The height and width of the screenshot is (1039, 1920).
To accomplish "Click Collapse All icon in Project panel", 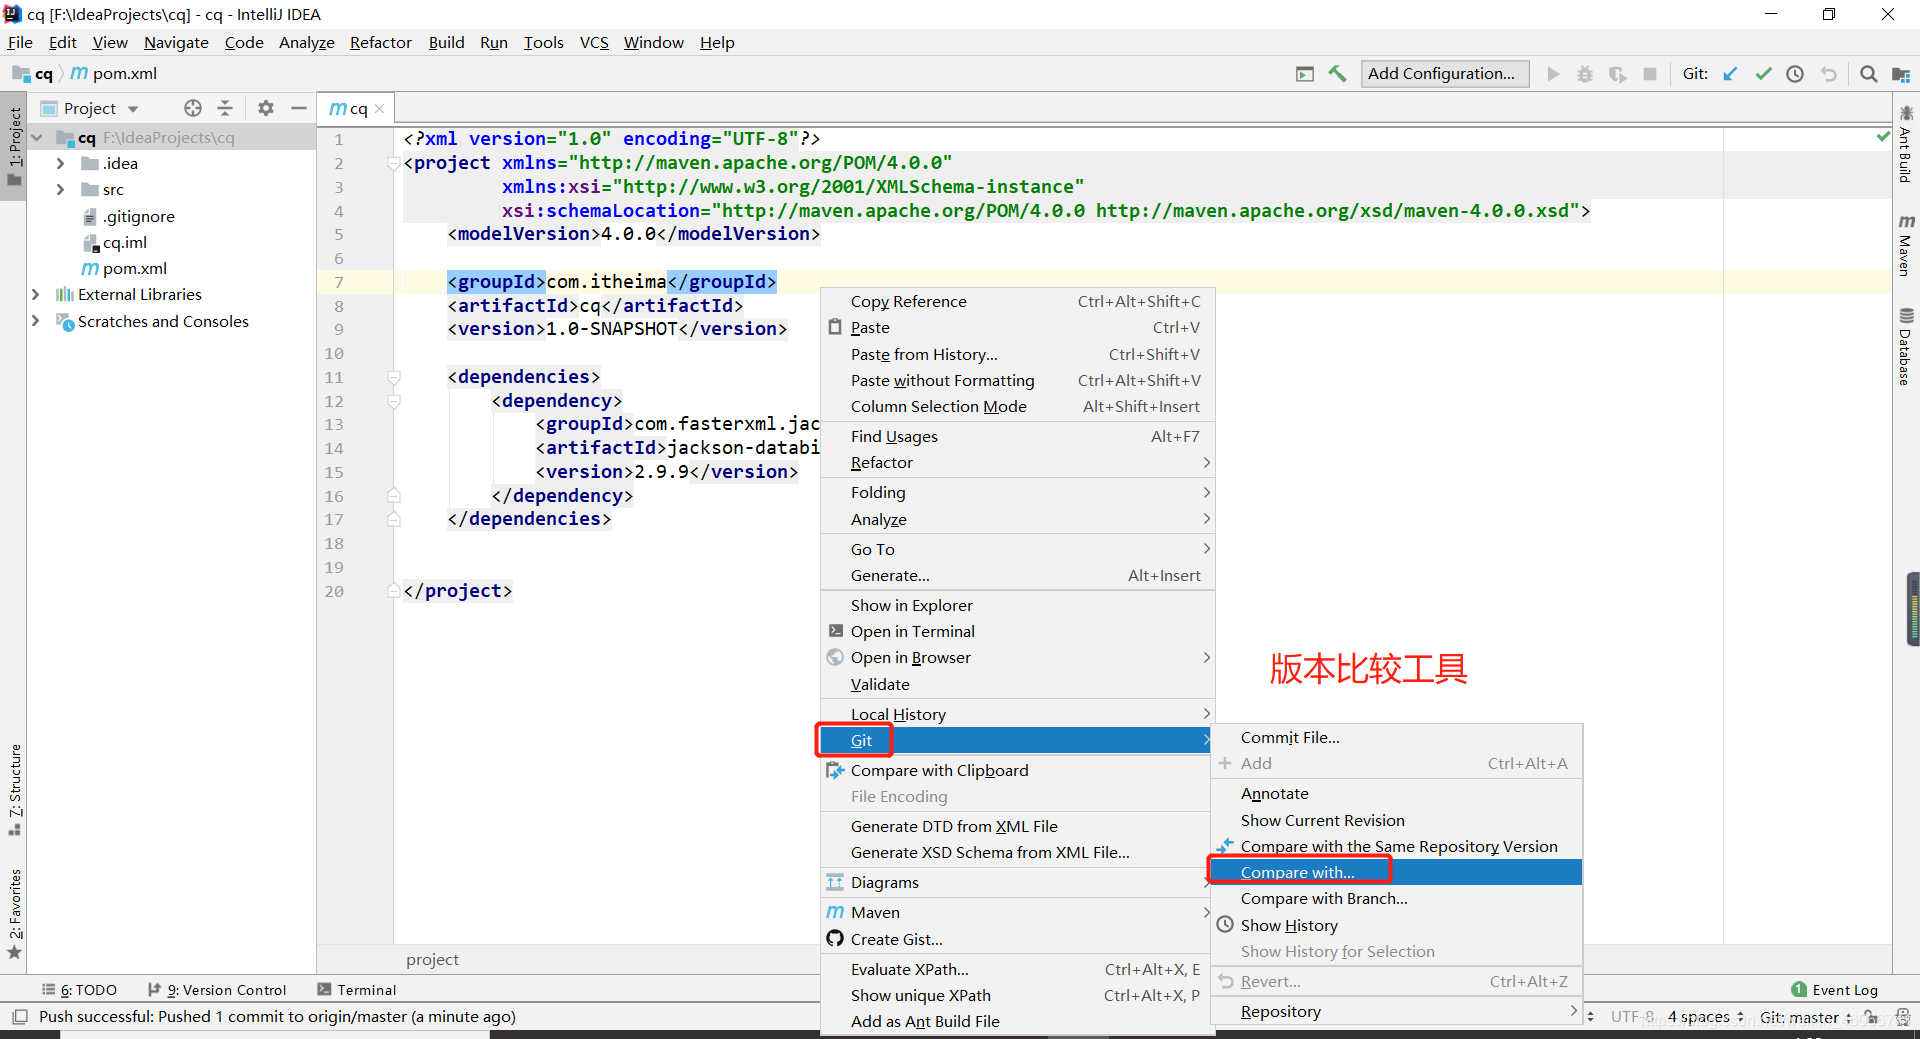I will [225, 108].
